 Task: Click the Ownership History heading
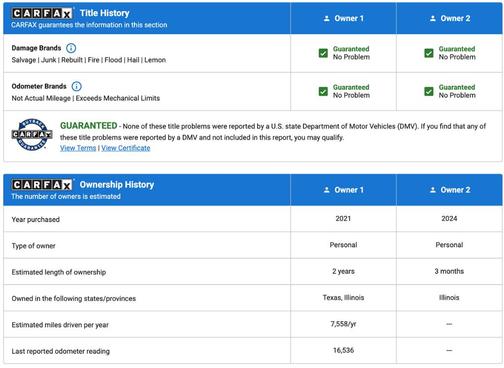point(117,185)
